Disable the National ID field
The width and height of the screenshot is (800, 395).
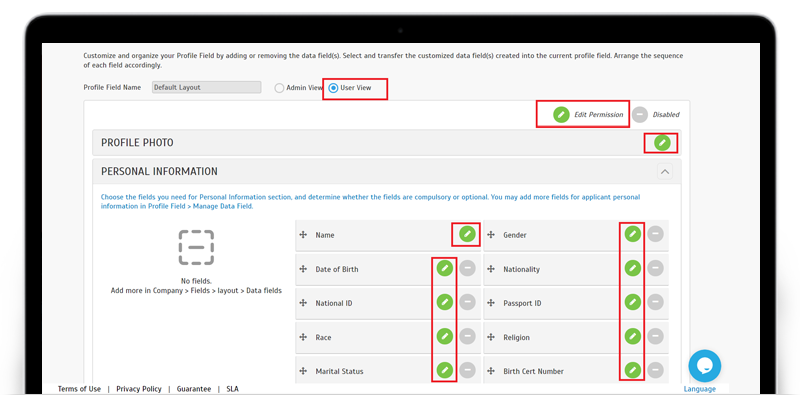click(x=467, y=303)
